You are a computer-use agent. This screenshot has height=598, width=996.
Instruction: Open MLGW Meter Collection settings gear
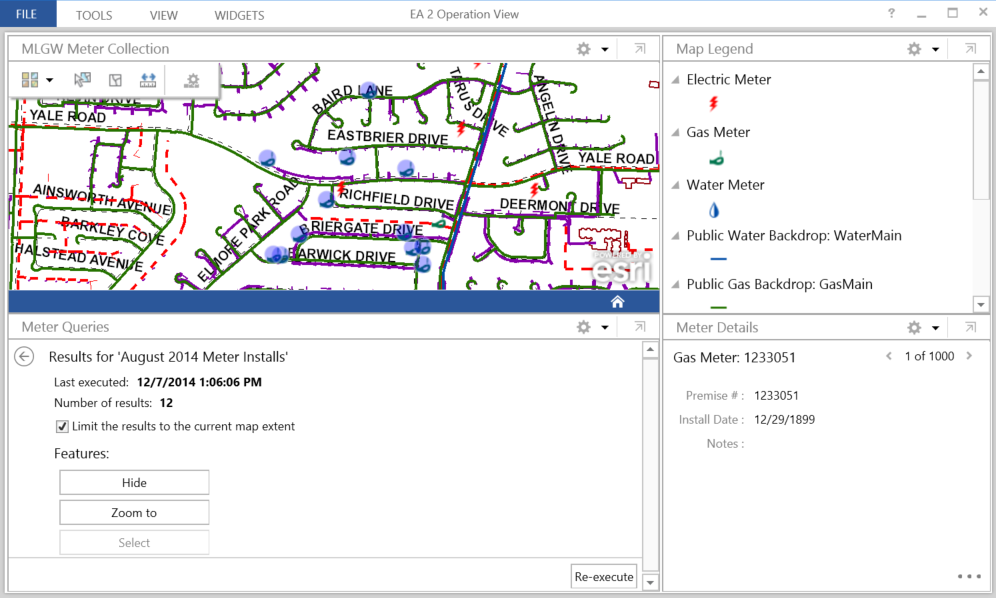(584, 49)
